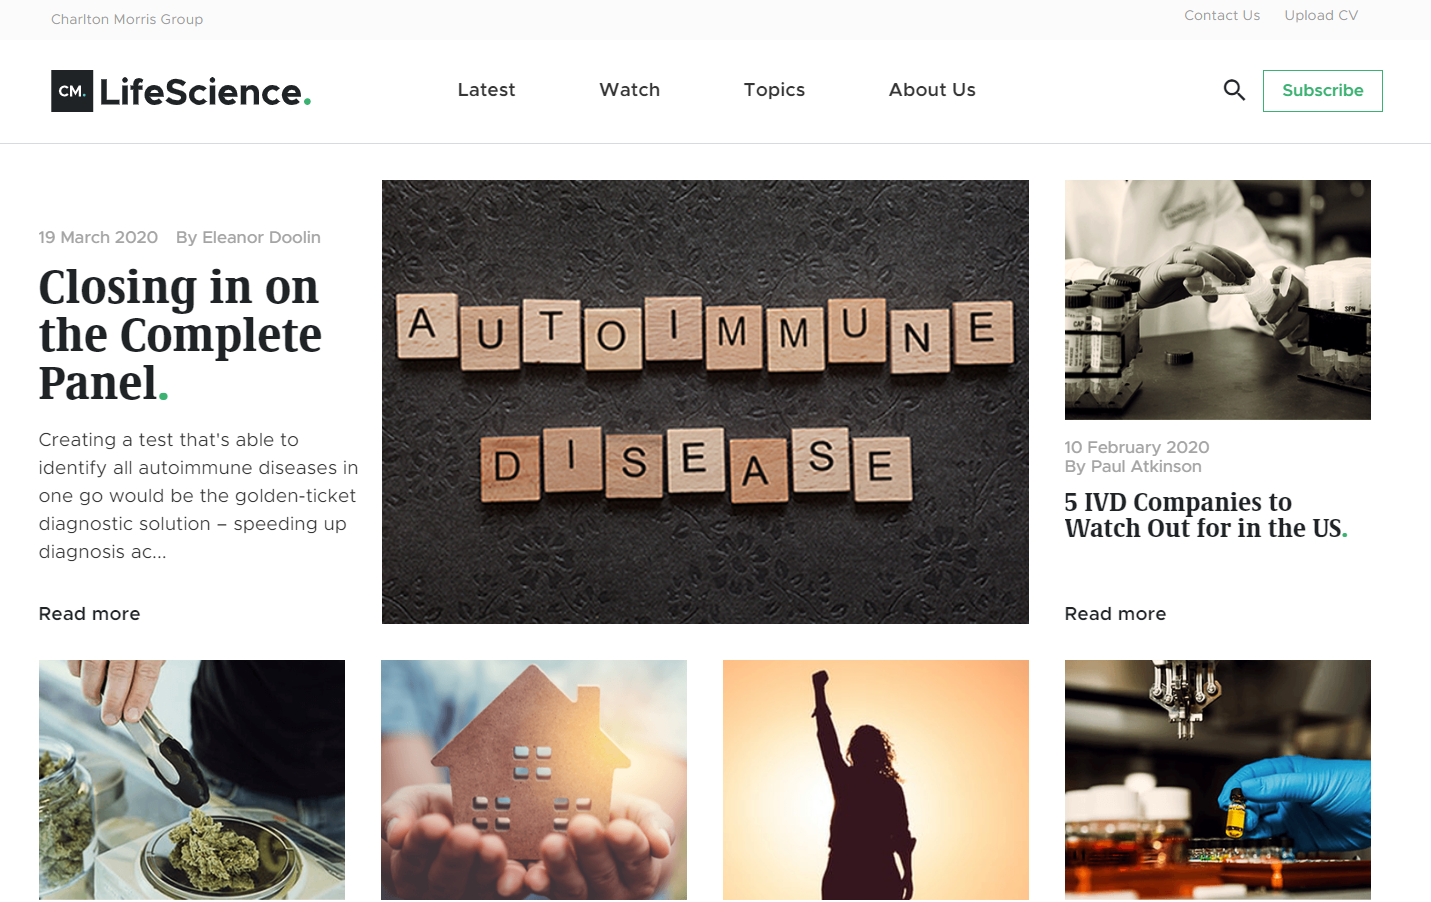This screenshot has height=902, width=1431.
Task: Open the wooden house in hands thumbnail
Action: pos(534,780)
